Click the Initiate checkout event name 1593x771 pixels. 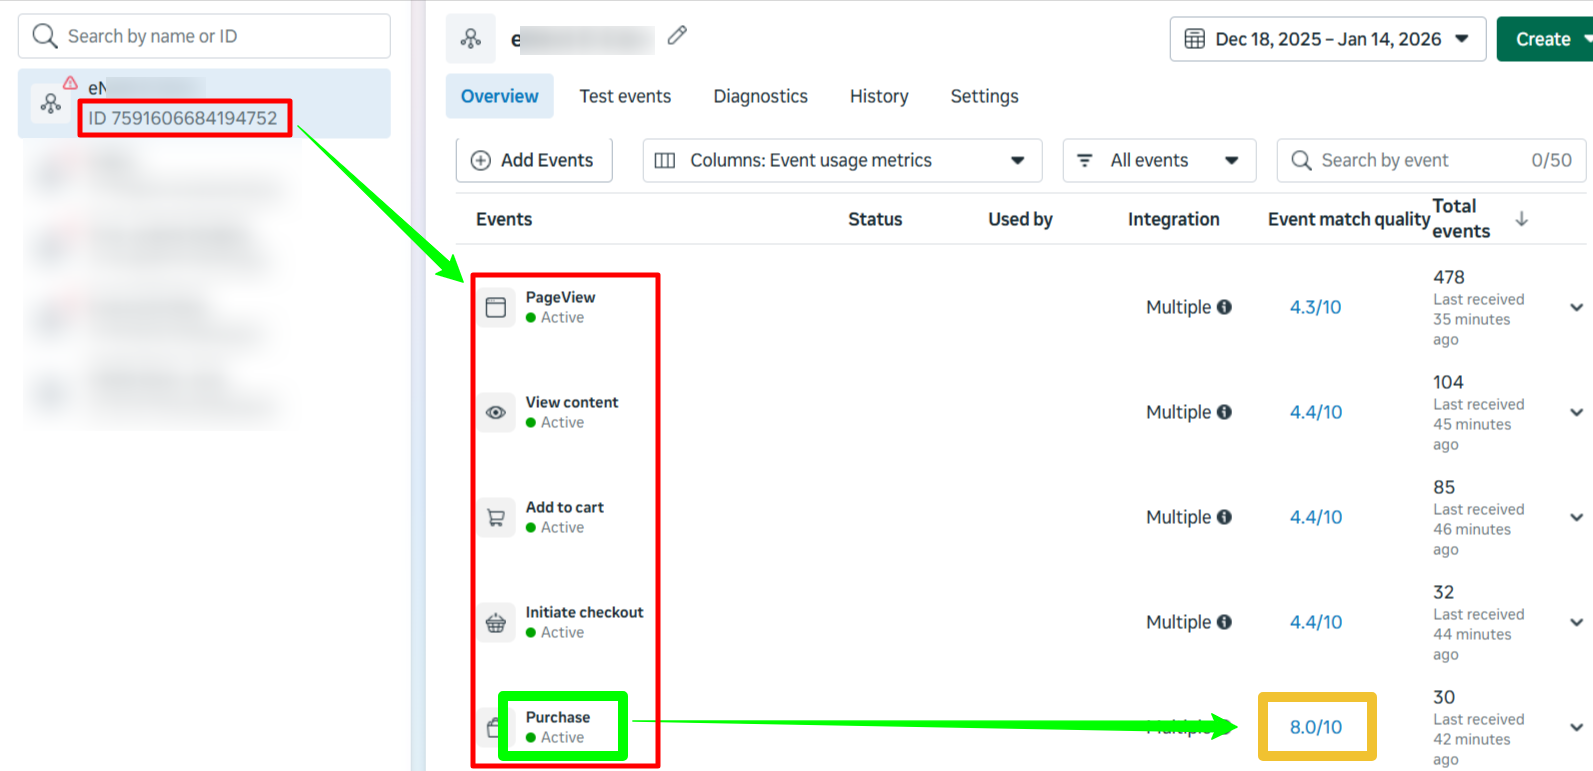(x=585, y=612)
